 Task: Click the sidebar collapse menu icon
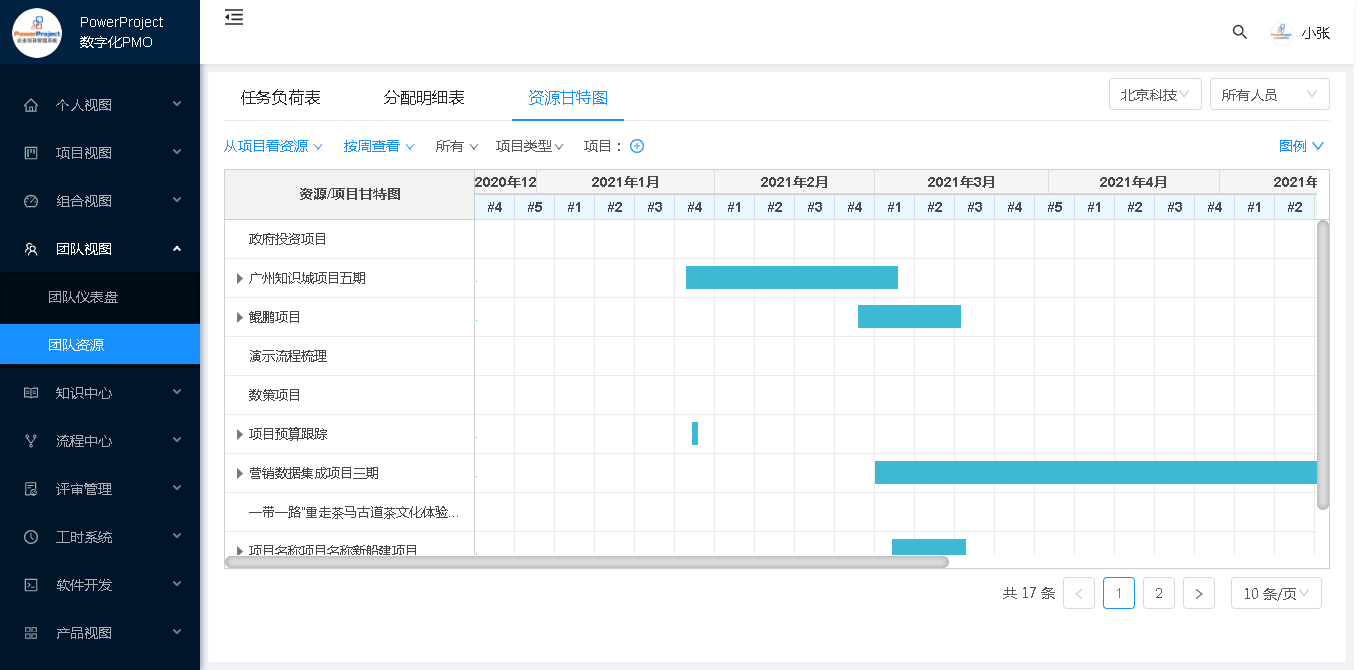point(234,17)
